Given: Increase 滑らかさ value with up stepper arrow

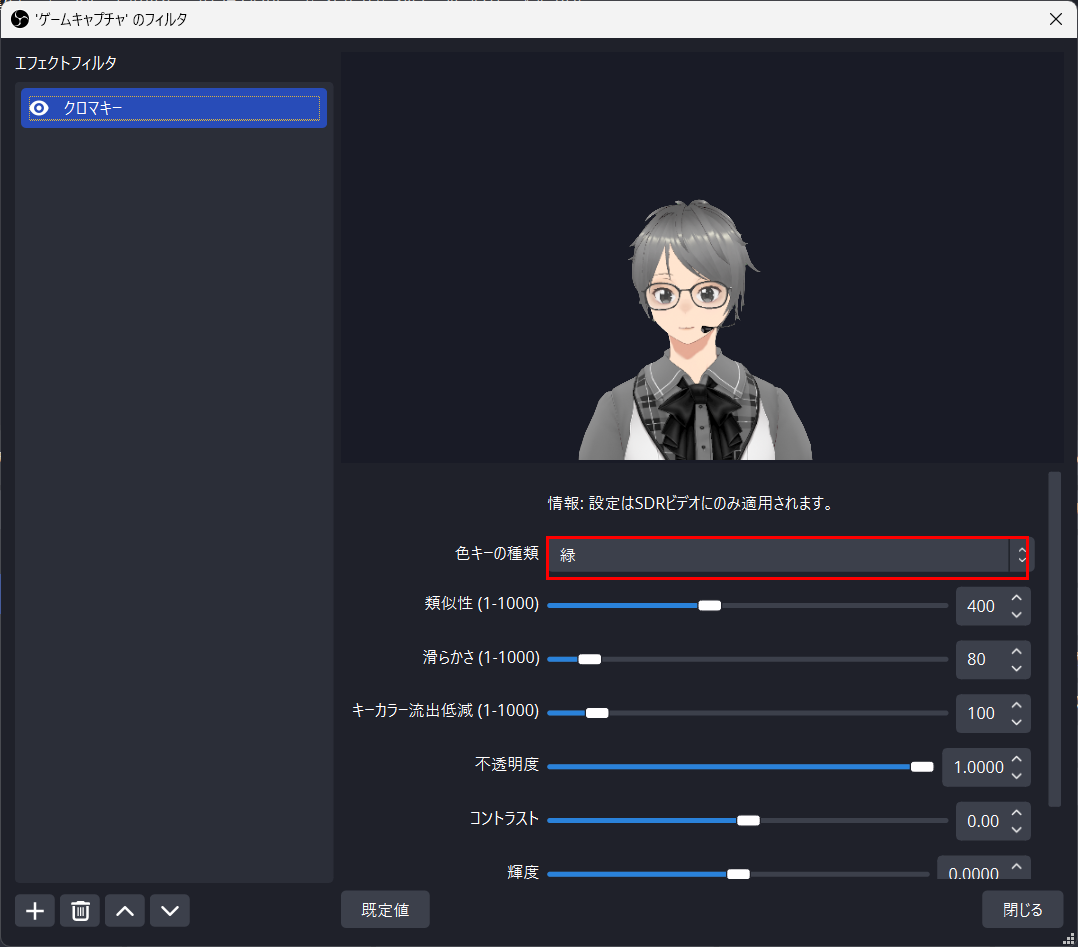Looking at the screenshot, I should [x=1017, y=651].
